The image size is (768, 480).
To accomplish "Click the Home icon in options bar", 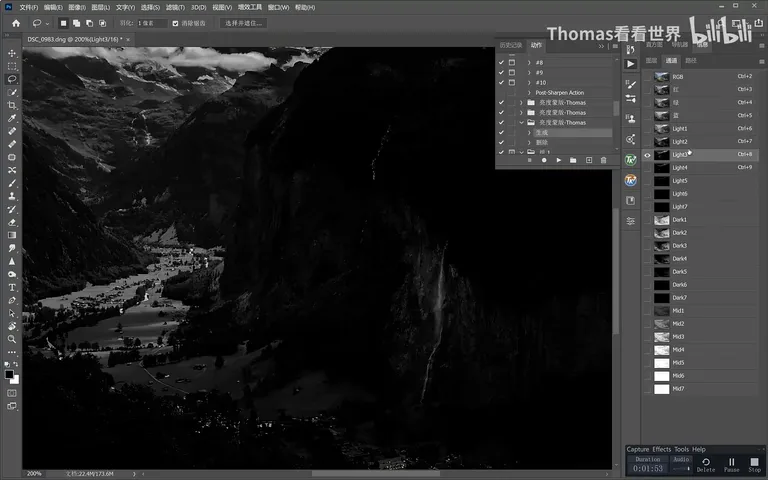I will [16, 23].
